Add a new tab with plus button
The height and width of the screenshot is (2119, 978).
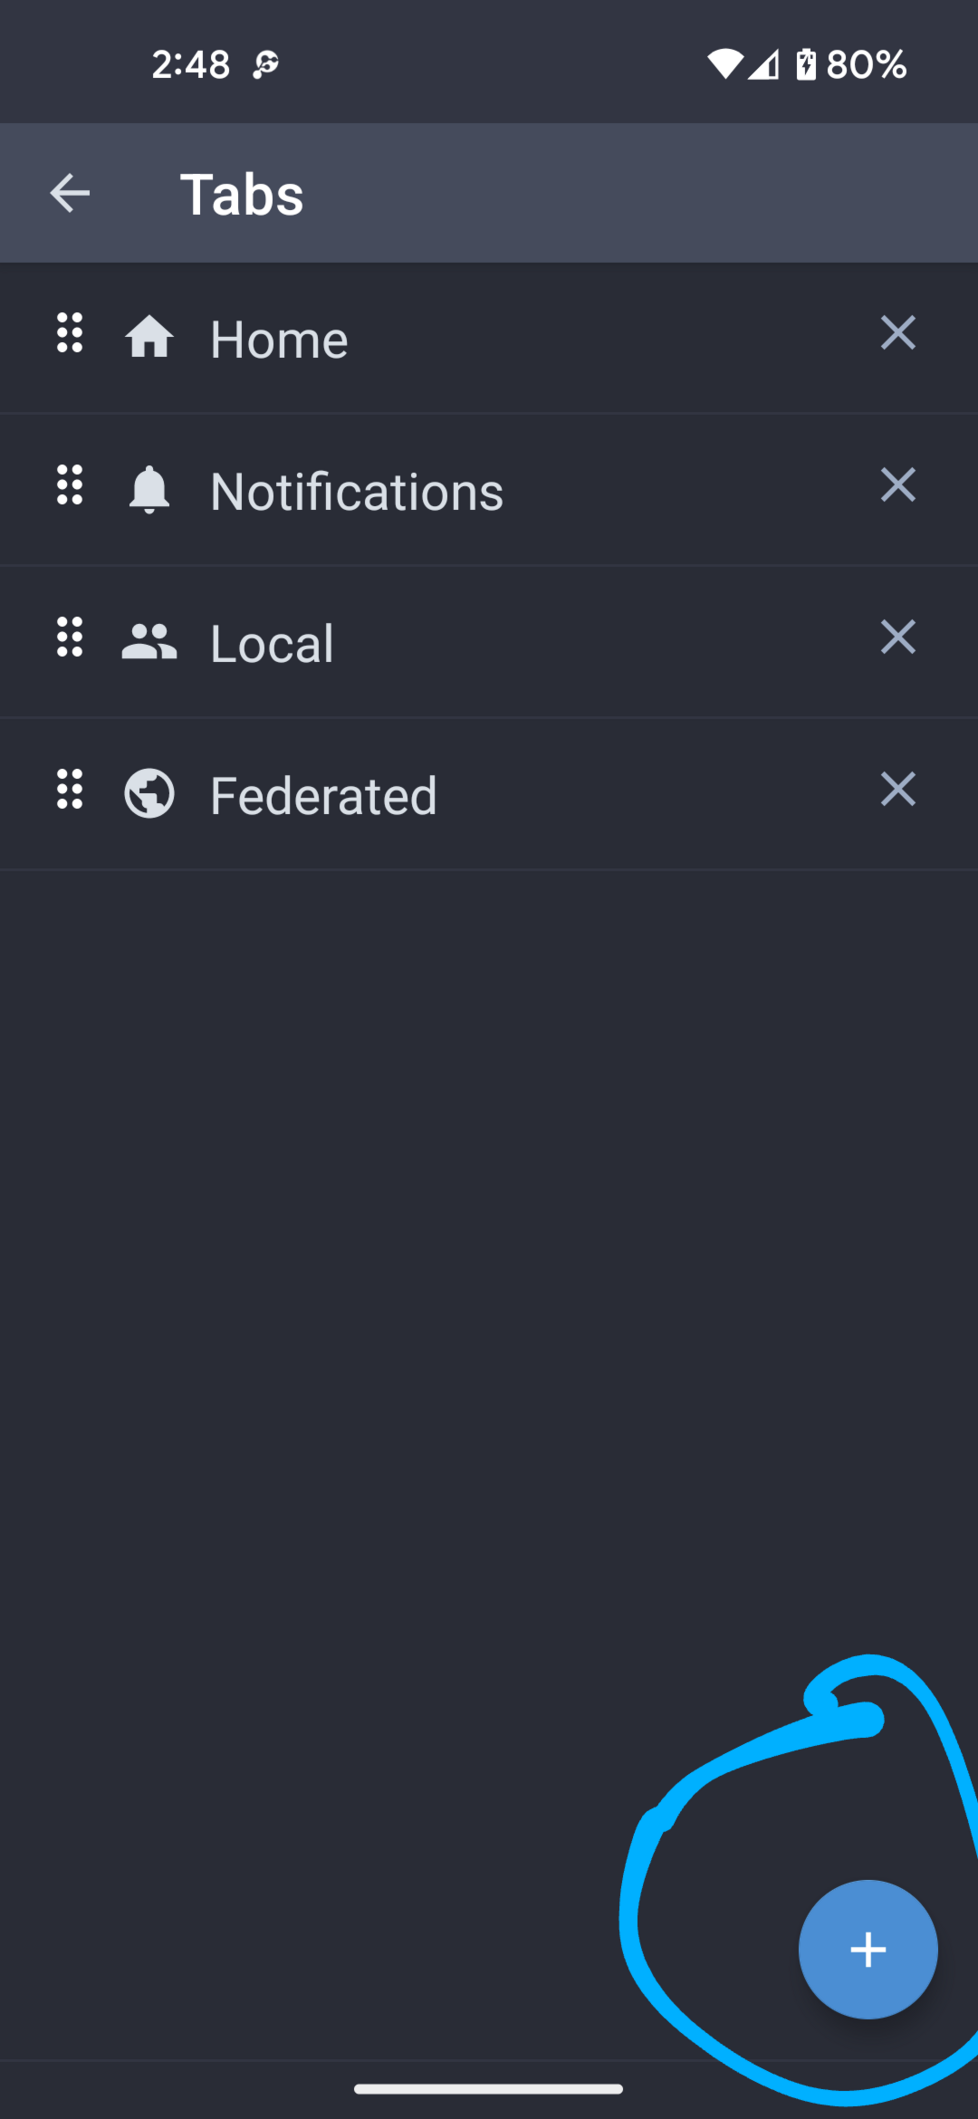pyautogui.click(x=867, y=1949)
